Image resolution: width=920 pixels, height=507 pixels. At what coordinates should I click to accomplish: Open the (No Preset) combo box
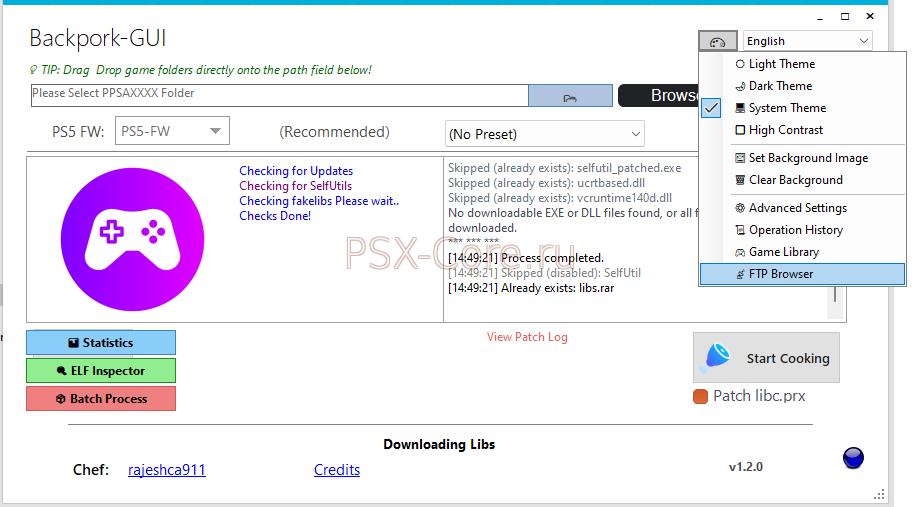(x=544, y=134)
